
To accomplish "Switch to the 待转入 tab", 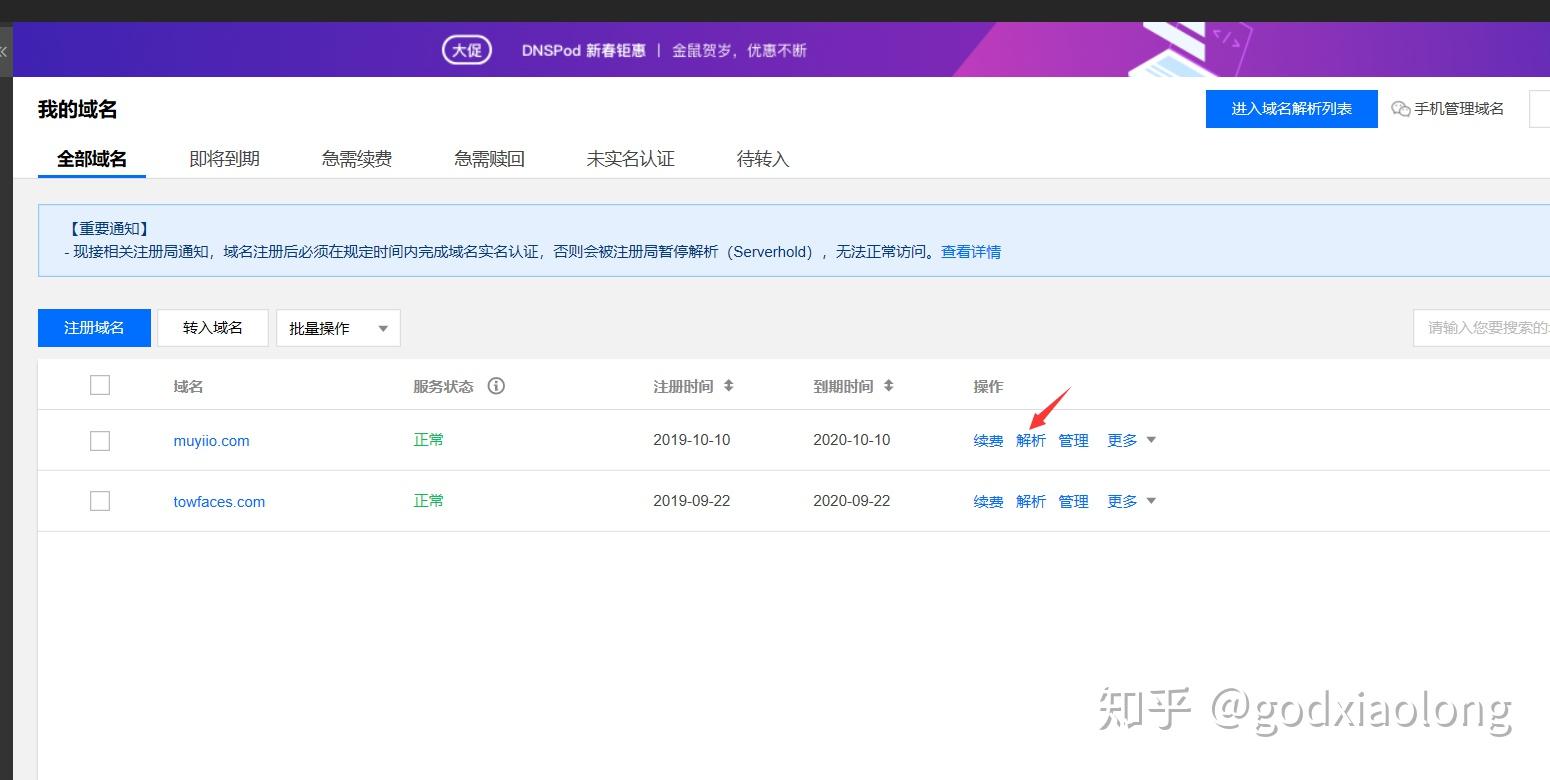I will pyautogui.click(x=762, y=158).
